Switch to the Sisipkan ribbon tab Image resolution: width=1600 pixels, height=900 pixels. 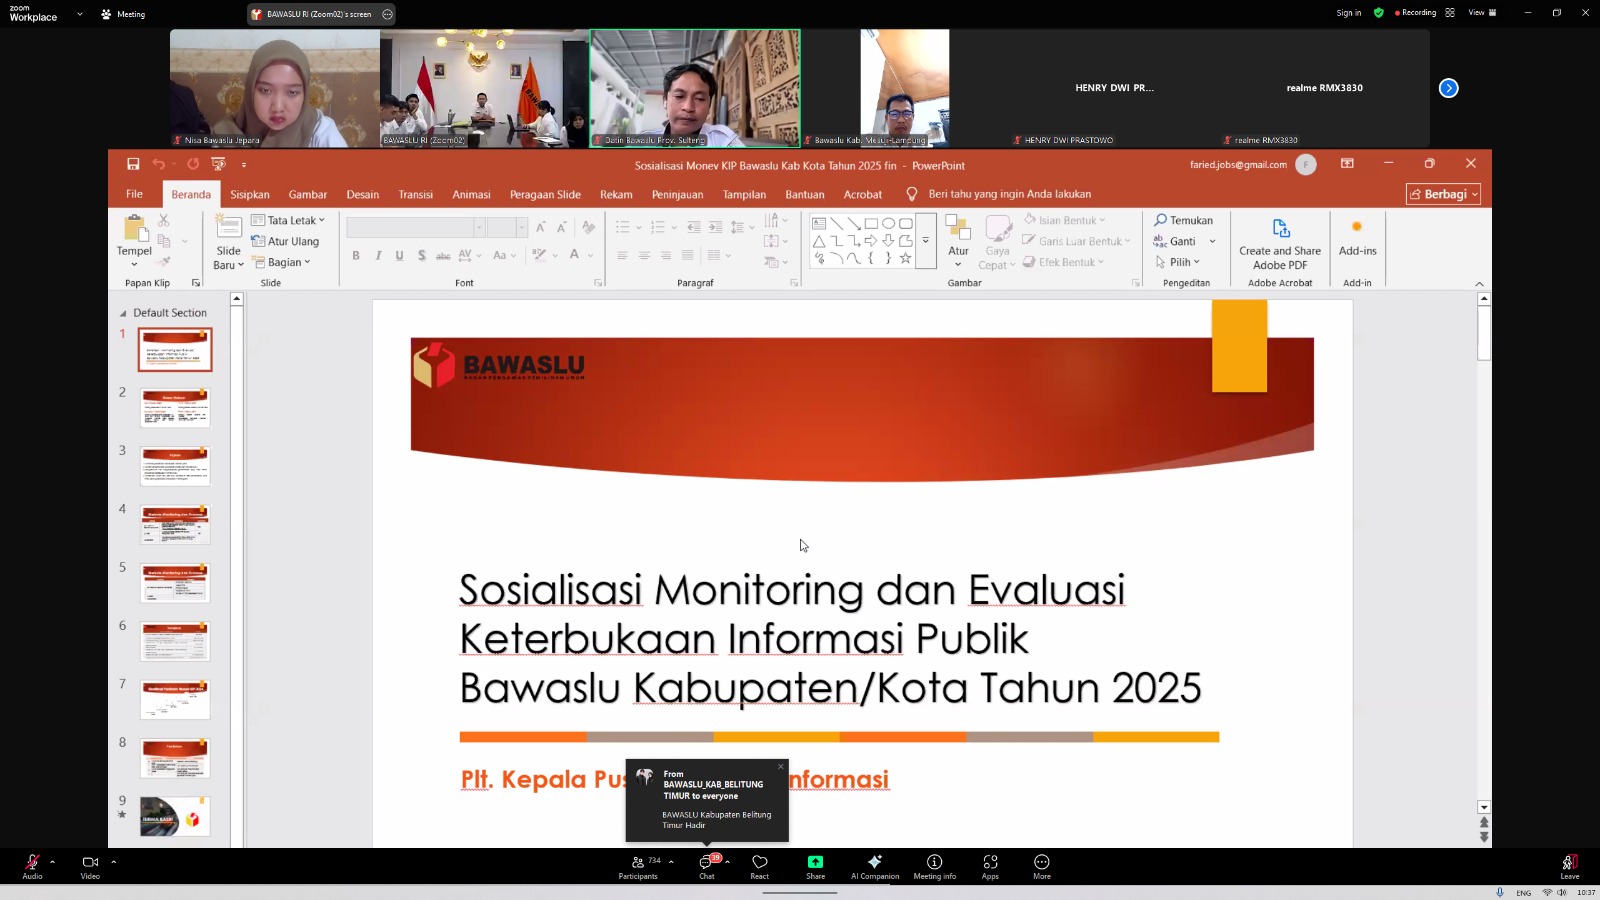249,194
